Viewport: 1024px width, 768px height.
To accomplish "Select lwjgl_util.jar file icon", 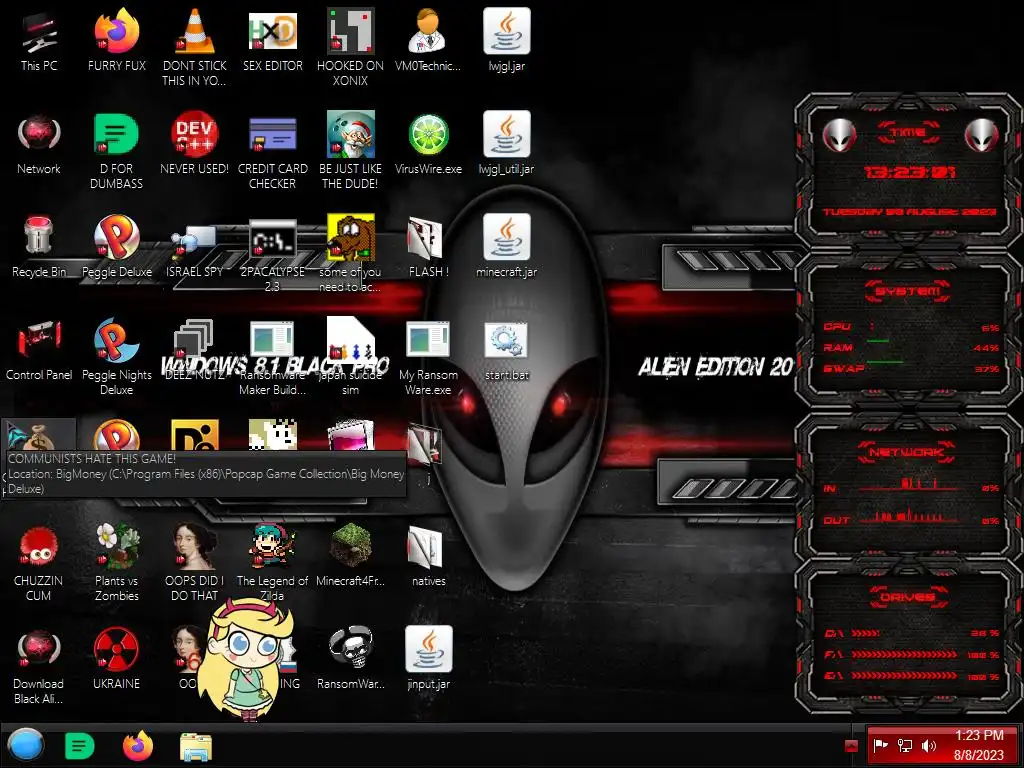I will [x=506, y=135].
